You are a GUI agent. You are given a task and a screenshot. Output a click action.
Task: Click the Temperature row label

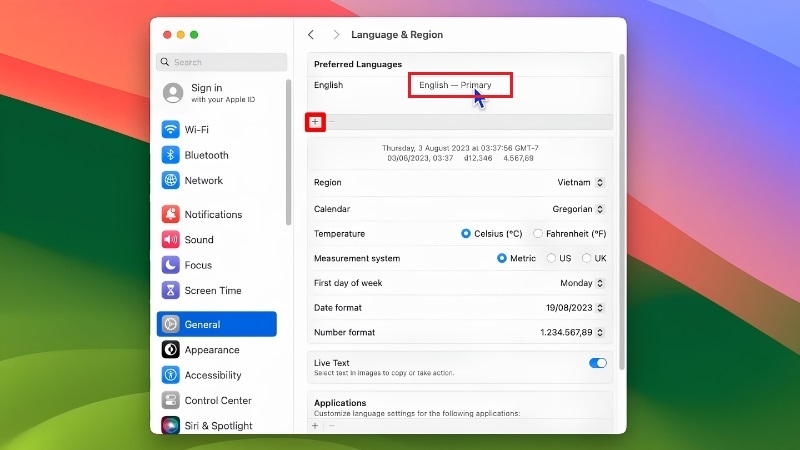[x=339, y=234]
